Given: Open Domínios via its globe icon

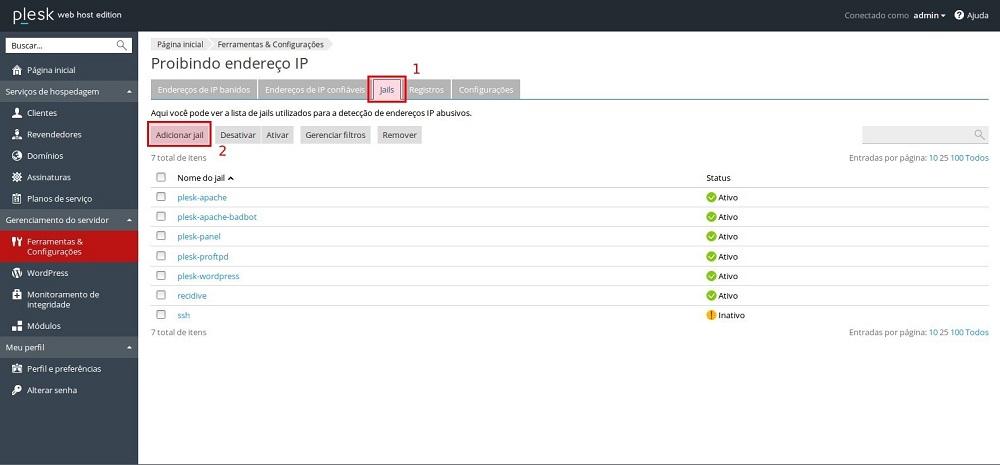Looking at the screenshot, I should tap(17, 156).
